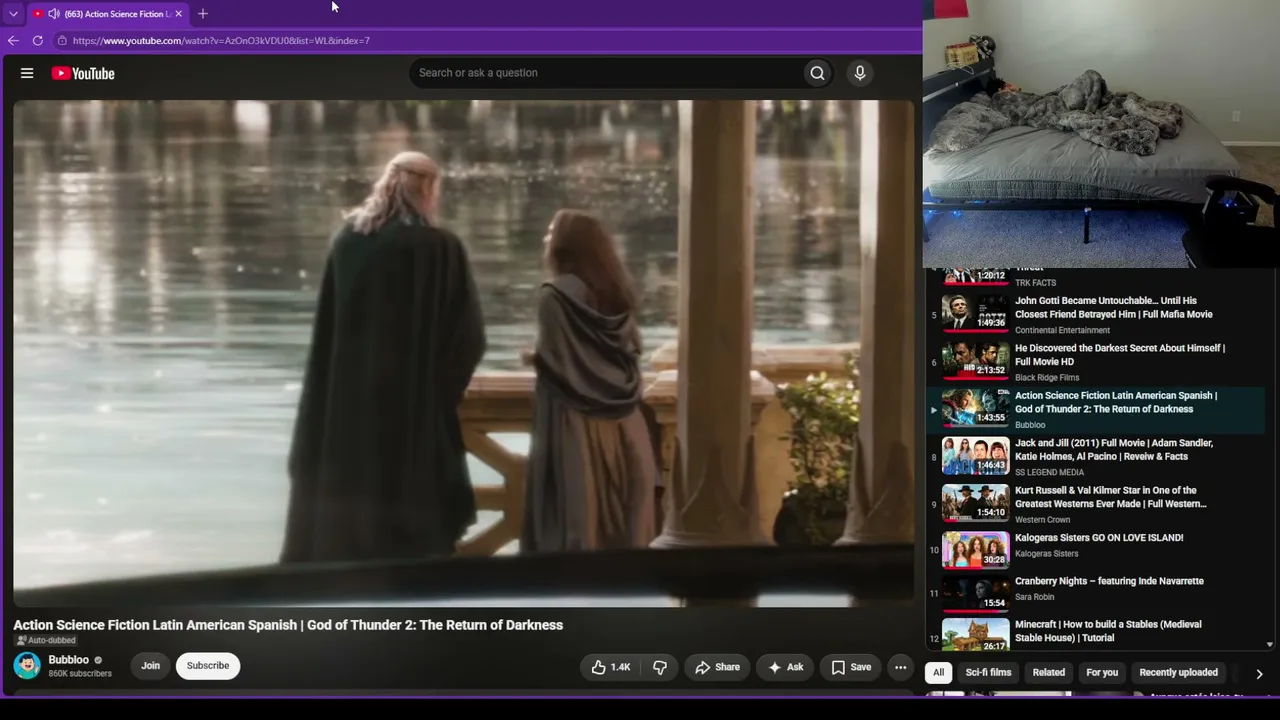The image size is (1280, 720).
Task: Open more actions three-dot menu
Action: [900, 667]
